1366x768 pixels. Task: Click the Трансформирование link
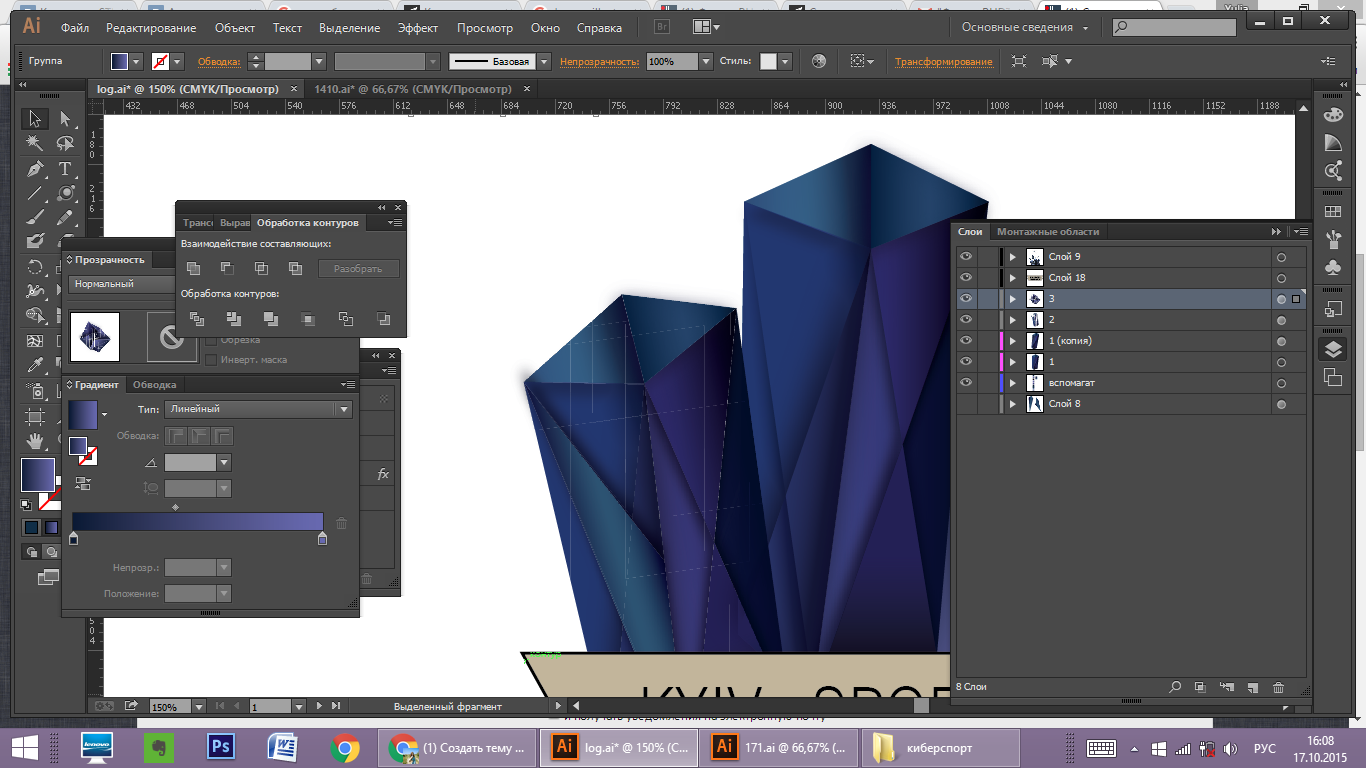click(x=943, y=62)
